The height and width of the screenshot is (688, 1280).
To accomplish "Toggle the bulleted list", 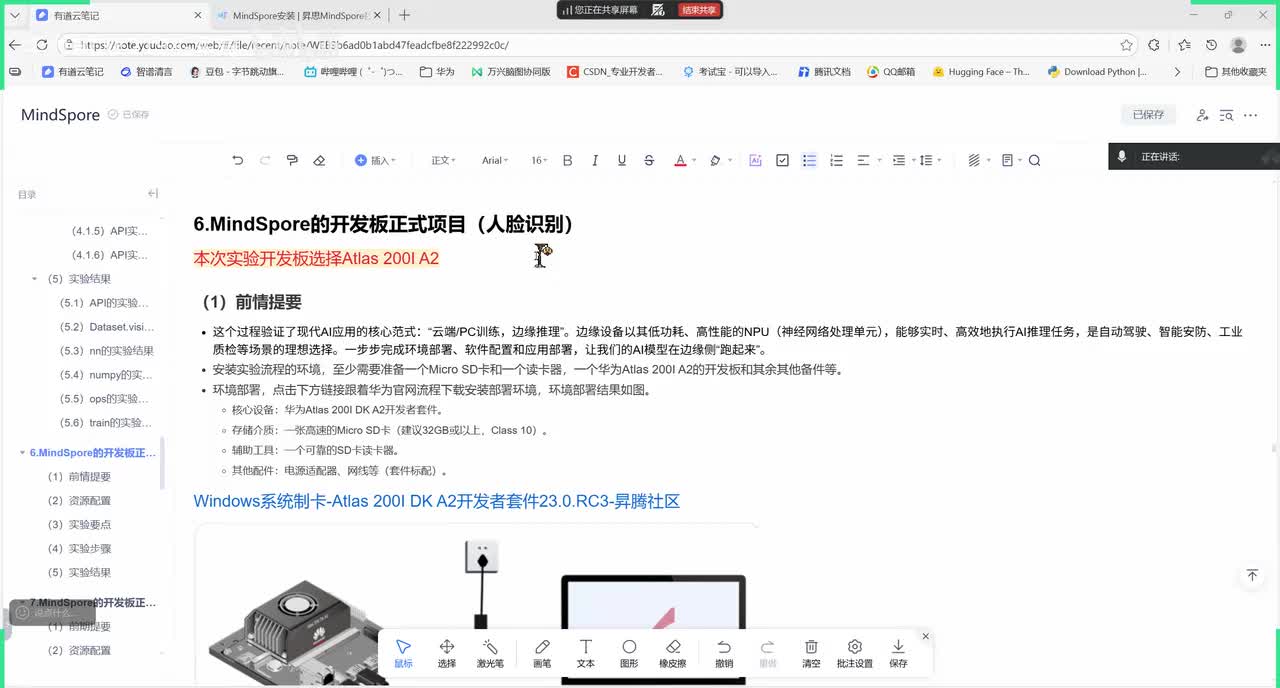I will tap(810, 160).
